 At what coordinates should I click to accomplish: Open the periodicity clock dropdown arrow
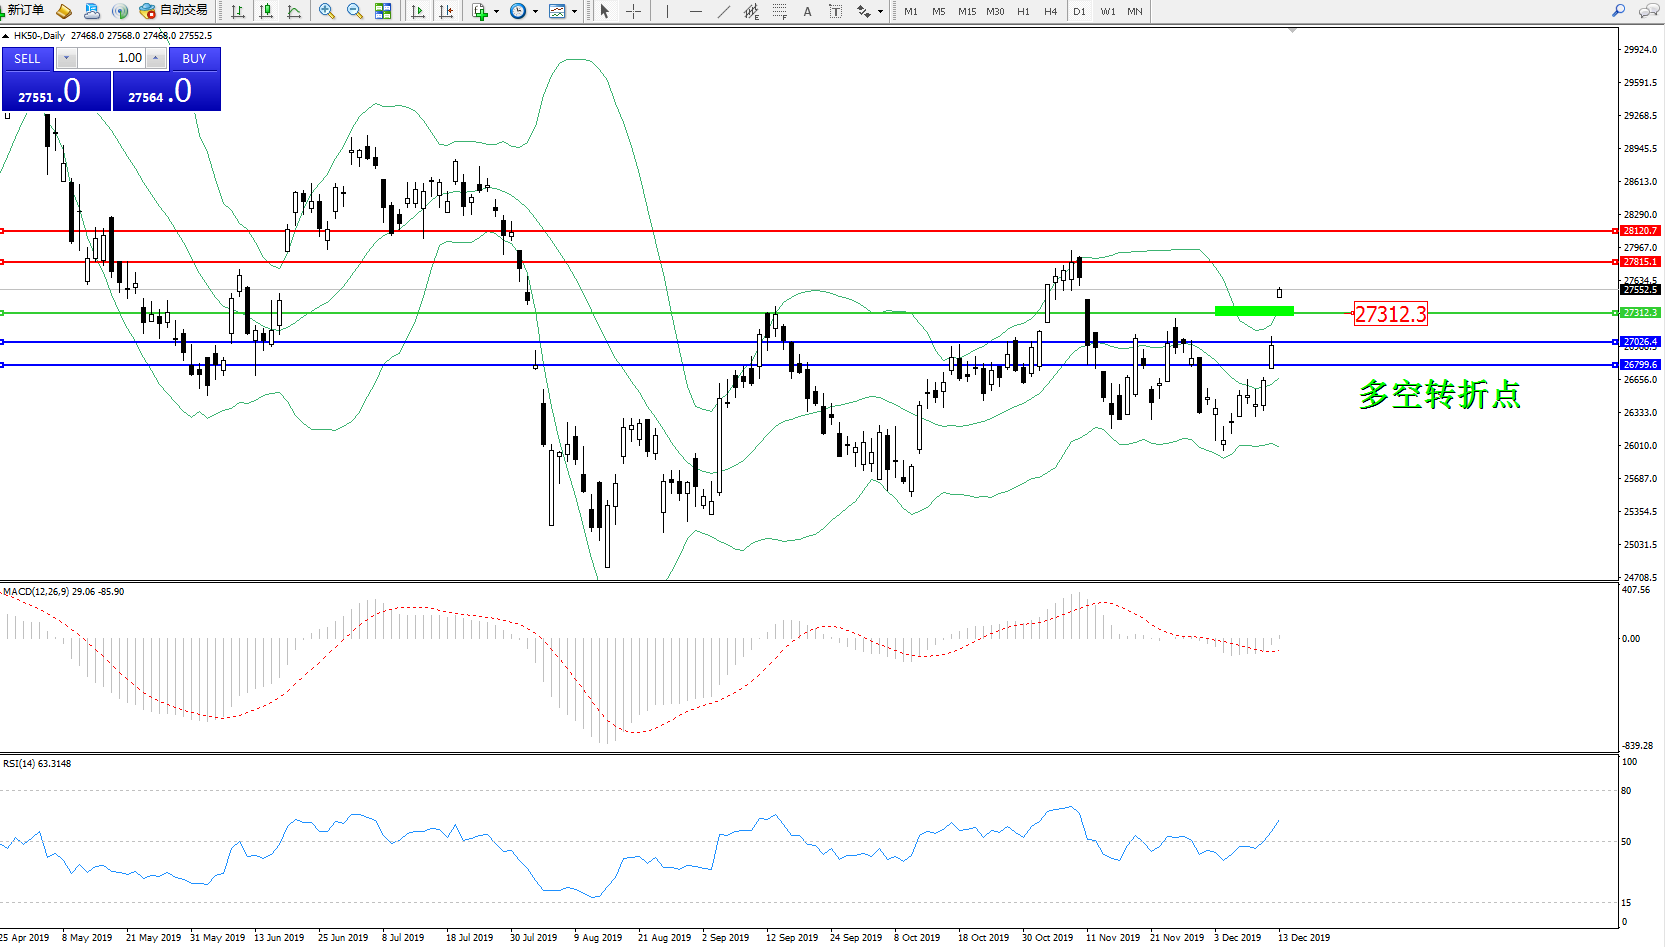pyautogui.click(x=536, y=12)
